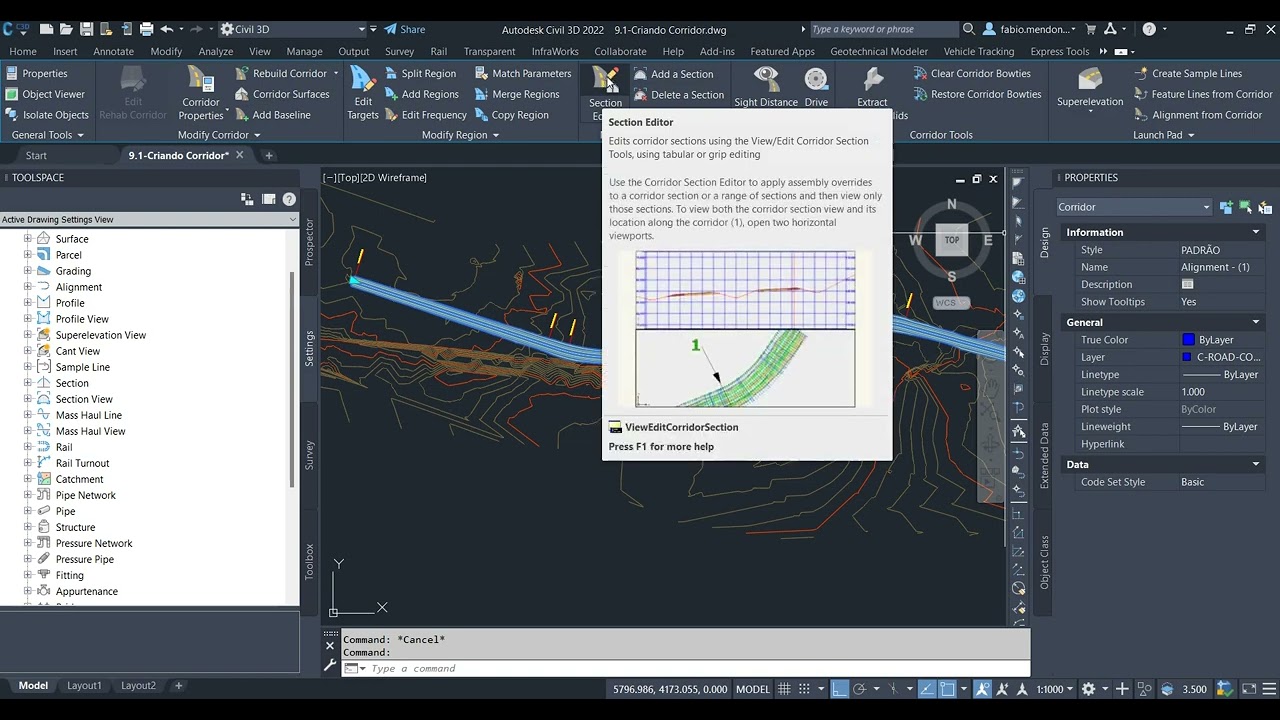The width and height of the screenshot is (1280, 720).
Task: Open Sight Distance tool
Action: click(766, 87)
